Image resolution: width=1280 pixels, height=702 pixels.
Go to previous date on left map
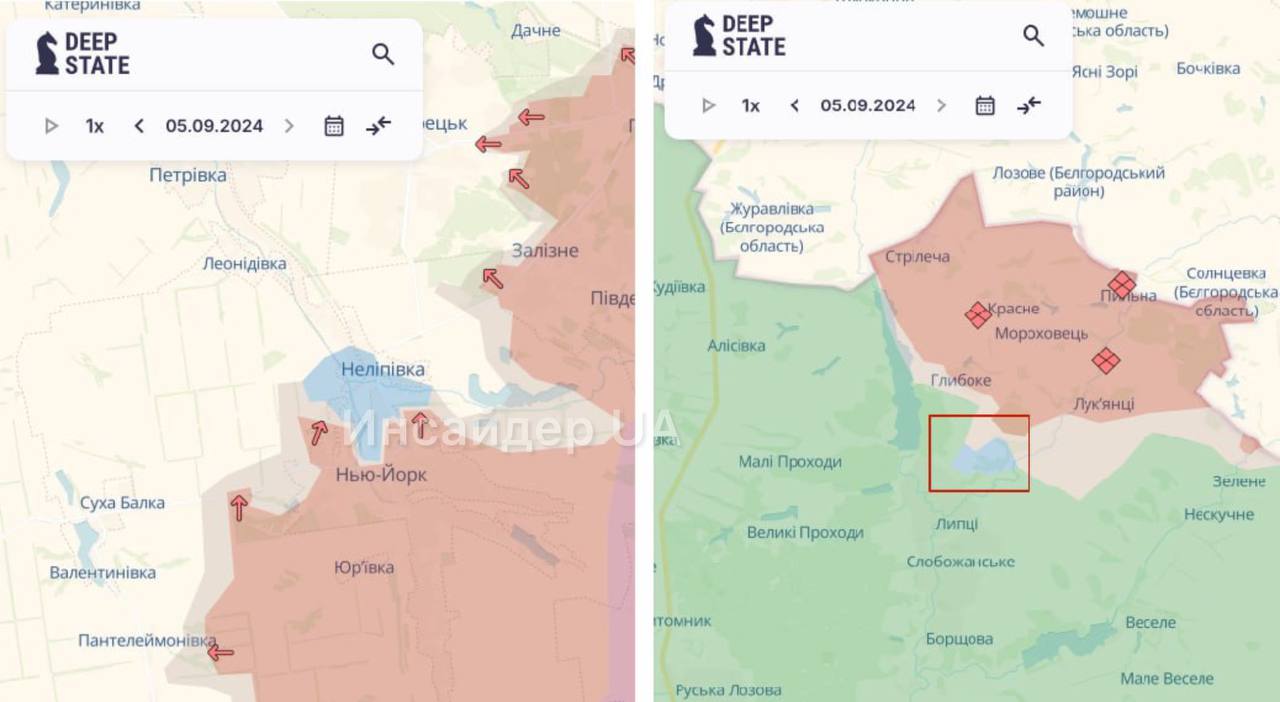[139, 126]
